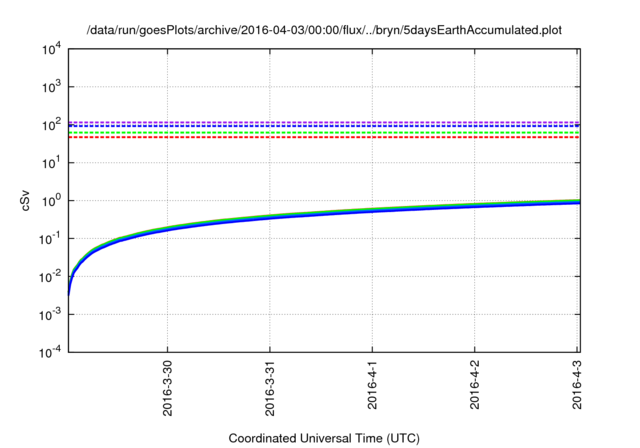Click the 2016-3-31 date tick label

pyautogui.click(x=270, y=388)
